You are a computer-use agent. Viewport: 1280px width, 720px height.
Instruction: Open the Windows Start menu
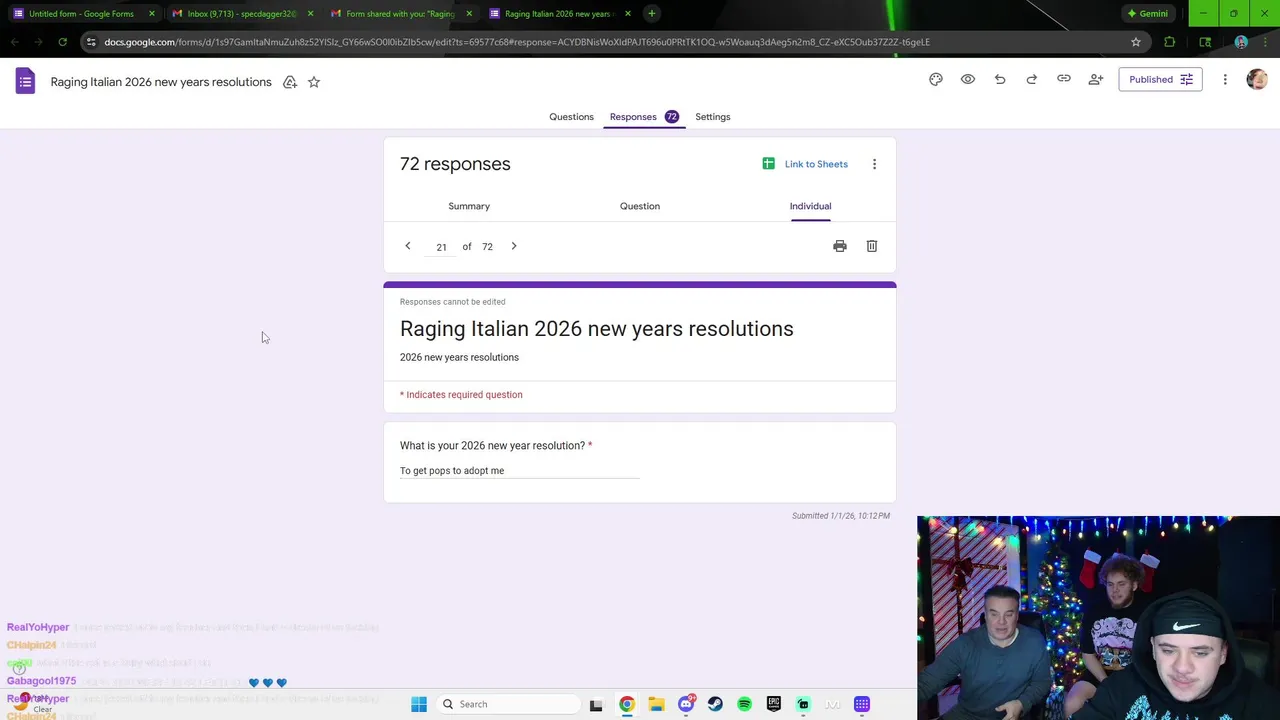419,704
